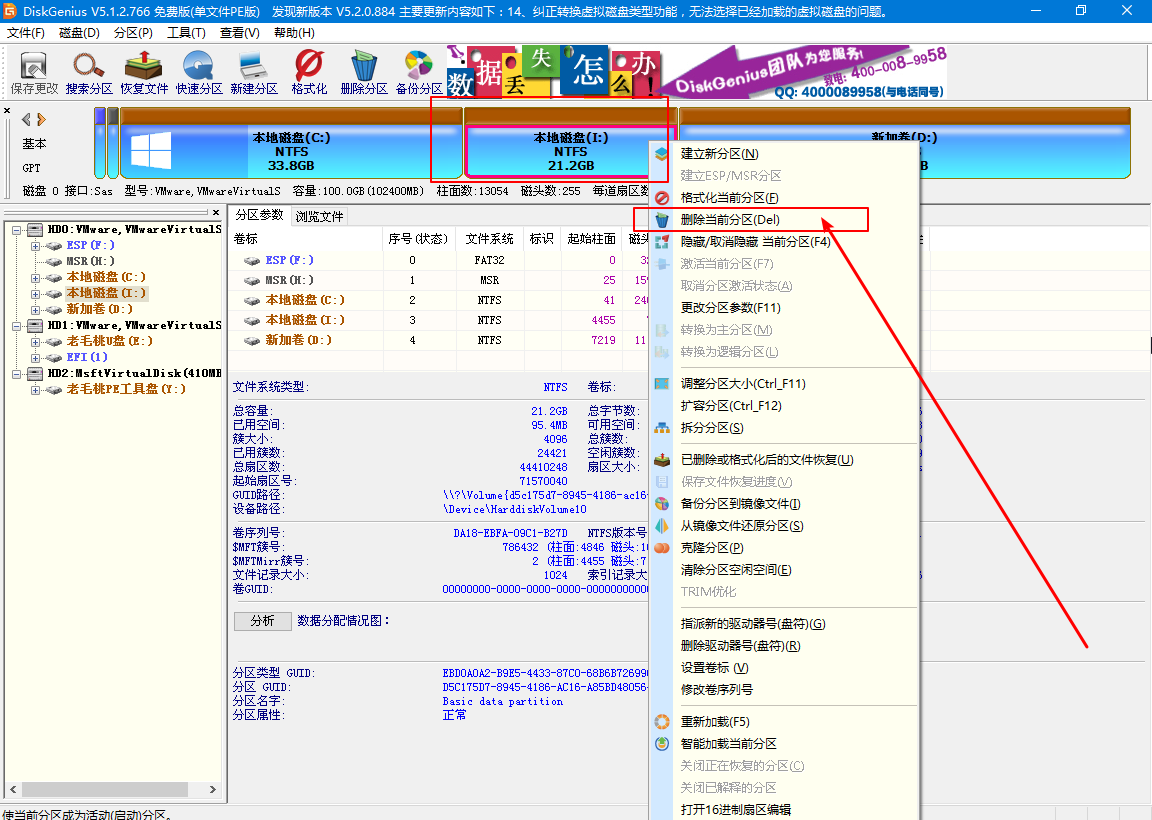Click 隐藏/取消隐藏 当前分区 menu icon
The width and height of the screenshot is (1152, 820).
(x=662, y=242)
